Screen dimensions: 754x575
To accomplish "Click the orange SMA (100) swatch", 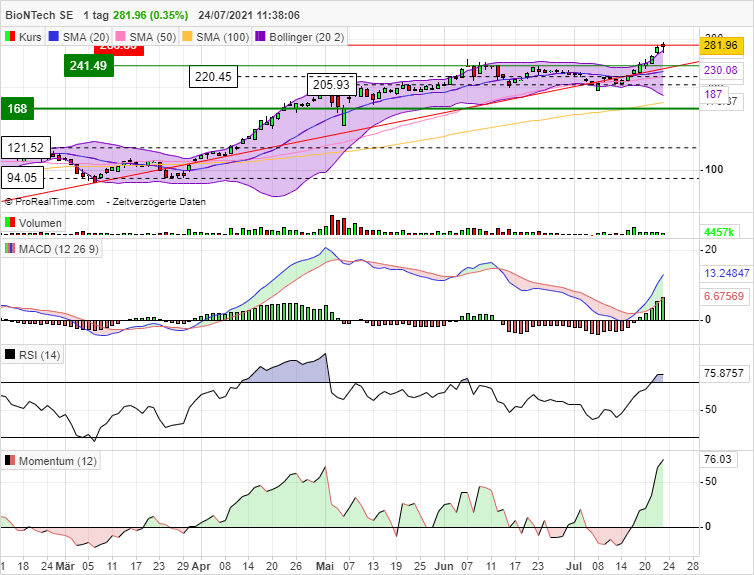I will point(188,37).
